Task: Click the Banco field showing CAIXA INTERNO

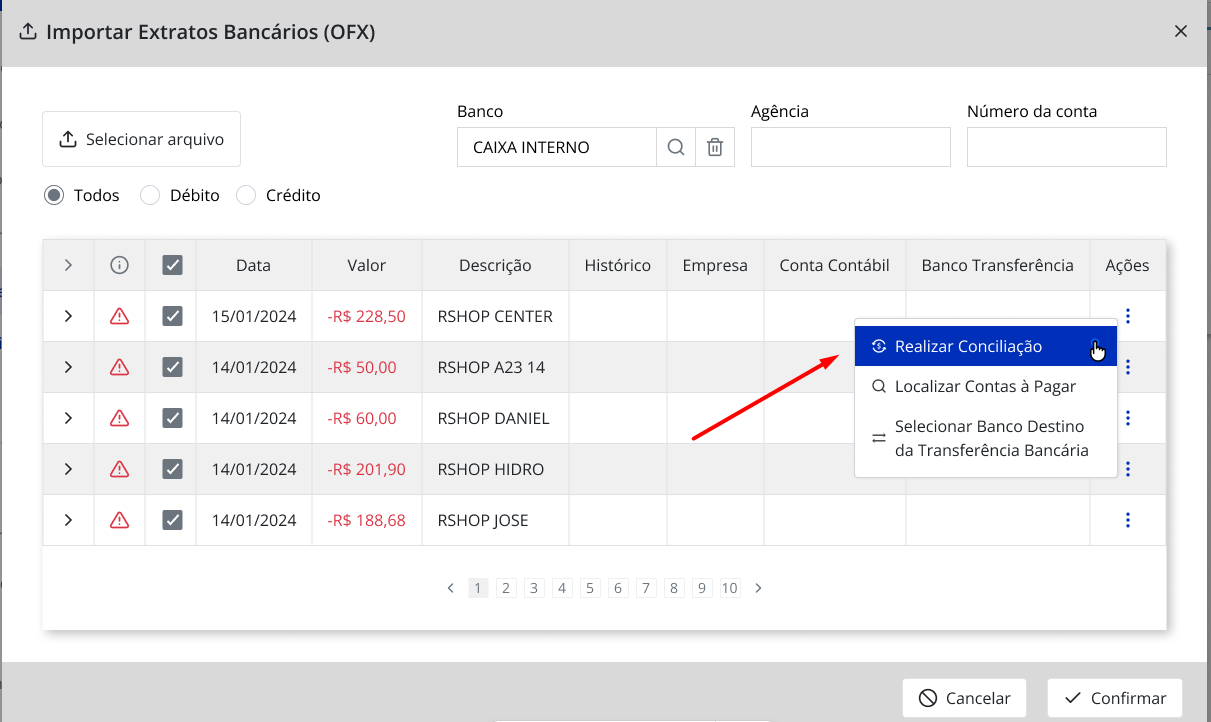Action: click(x=557, y=147)
